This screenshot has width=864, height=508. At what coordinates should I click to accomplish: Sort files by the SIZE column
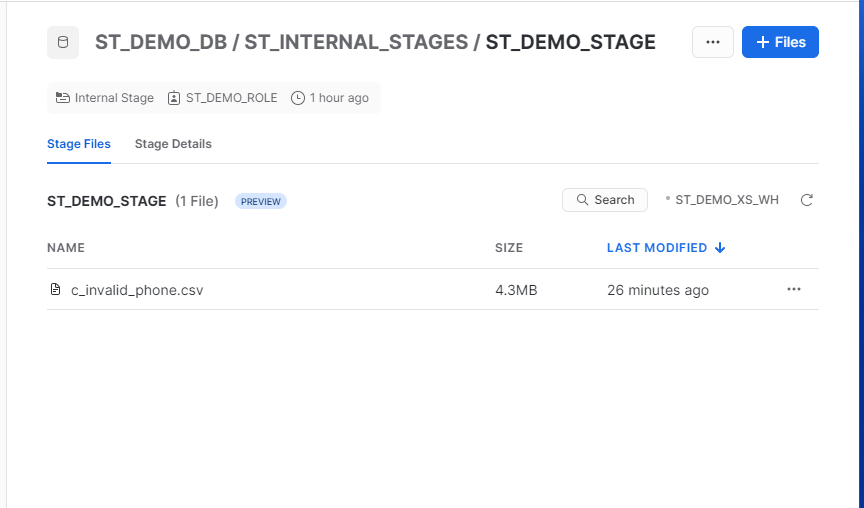509,248
